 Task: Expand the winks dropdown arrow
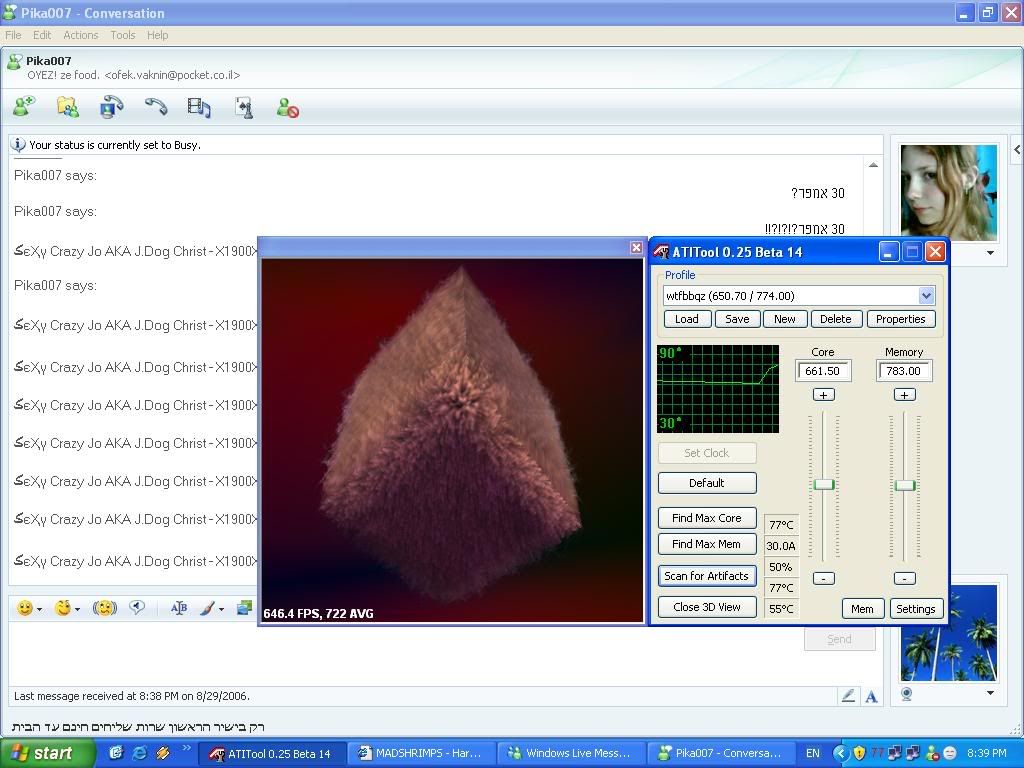(x=78, y=609)
